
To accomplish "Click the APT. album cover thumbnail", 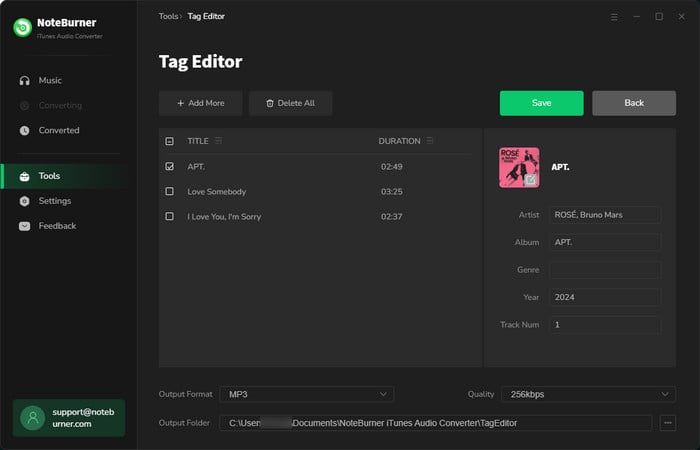I will (519, 167).
